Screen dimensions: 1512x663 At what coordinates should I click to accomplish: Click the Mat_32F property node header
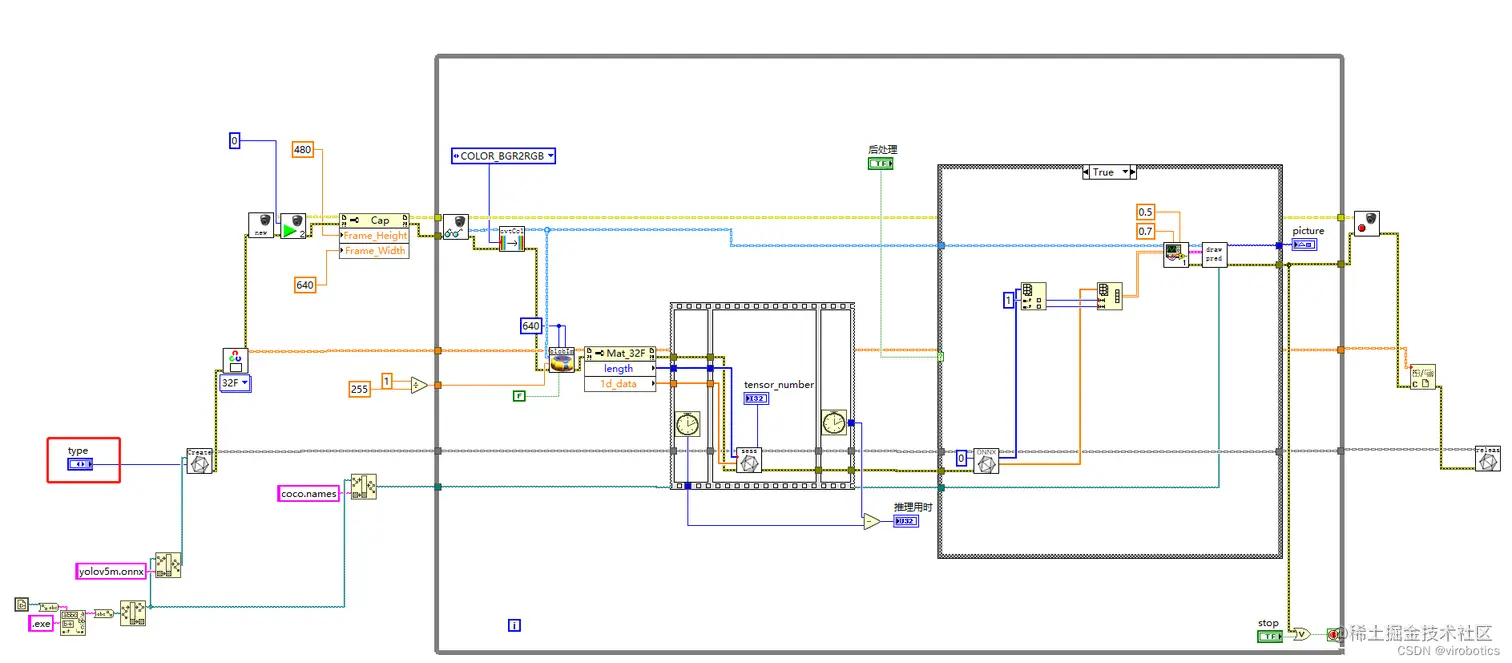pyautogui.click(x=620, y=353)
